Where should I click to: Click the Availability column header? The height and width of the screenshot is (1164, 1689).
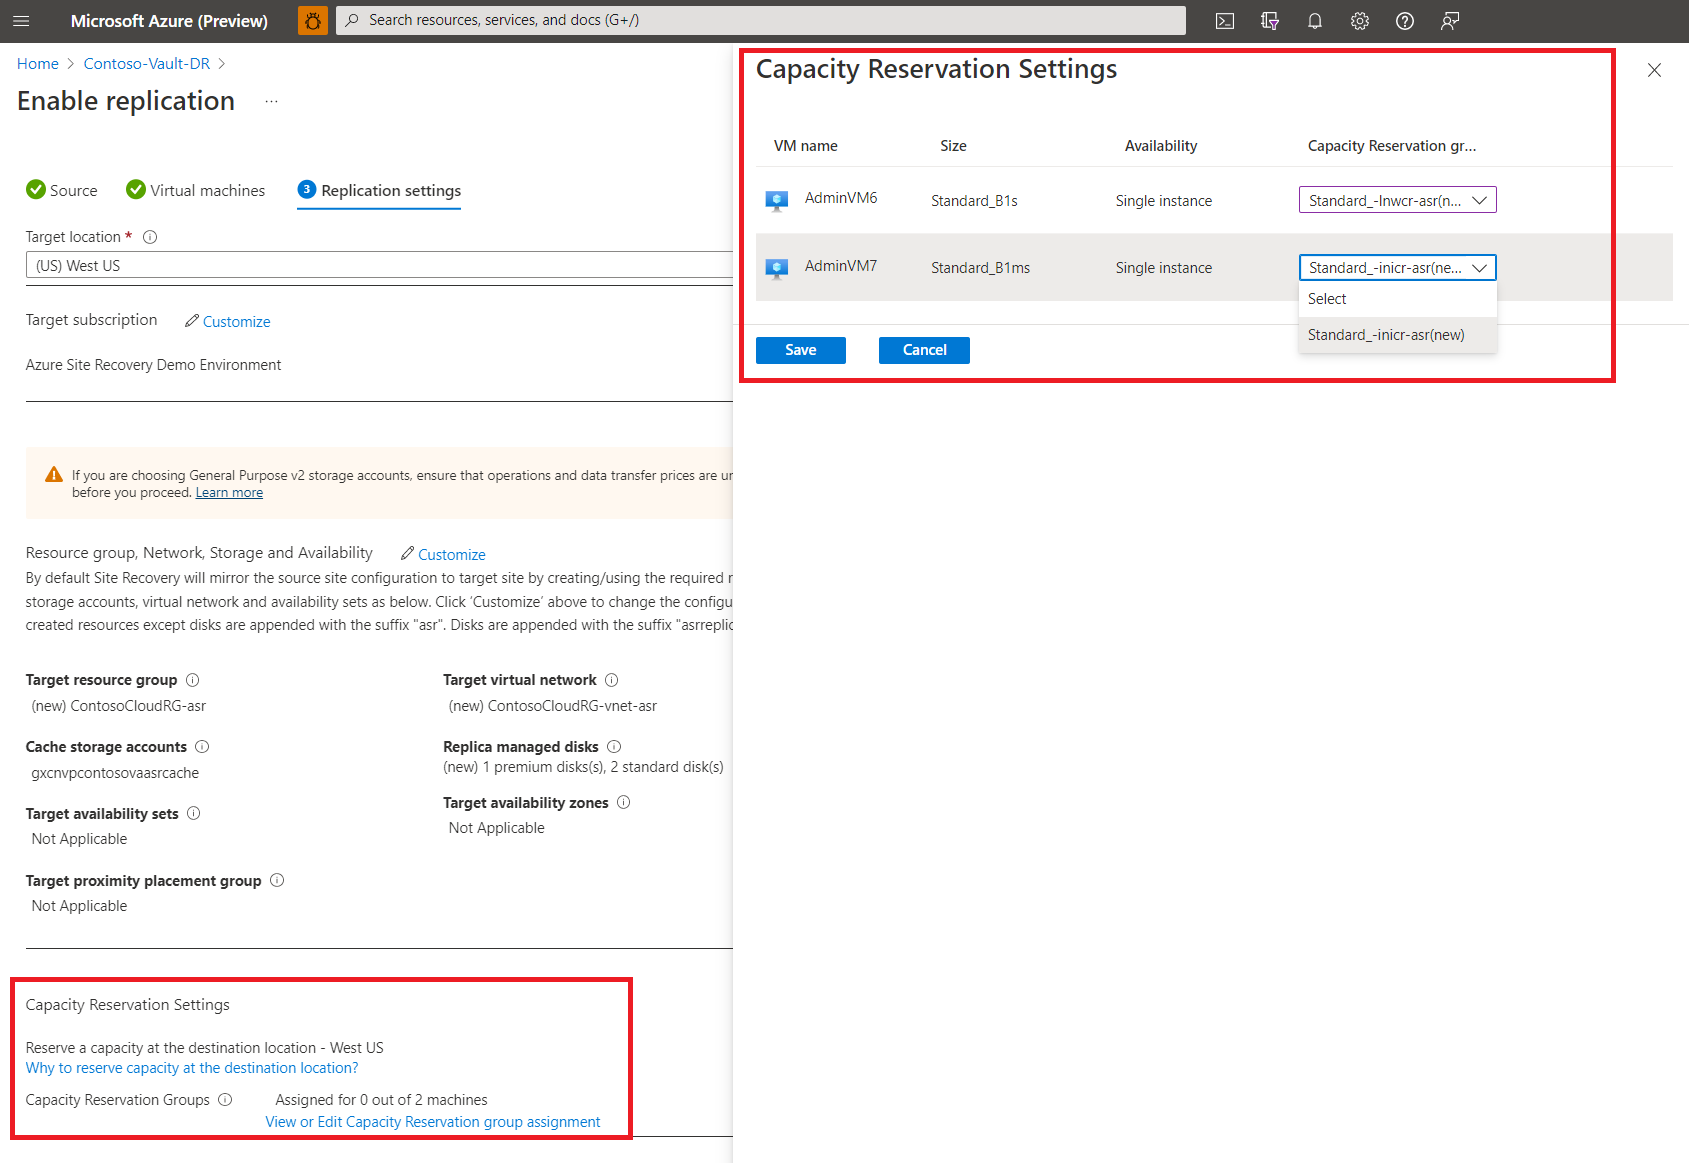coord(1161,146)
